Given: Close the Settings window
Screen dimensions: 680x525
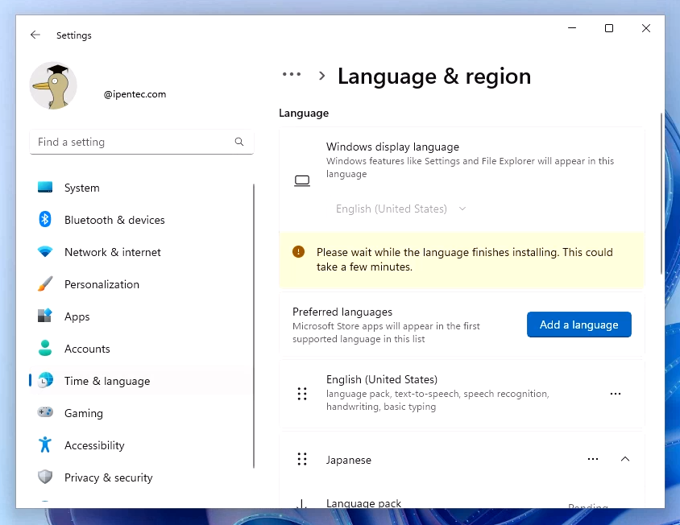Looking at the screenshot, I should [646, 28].
